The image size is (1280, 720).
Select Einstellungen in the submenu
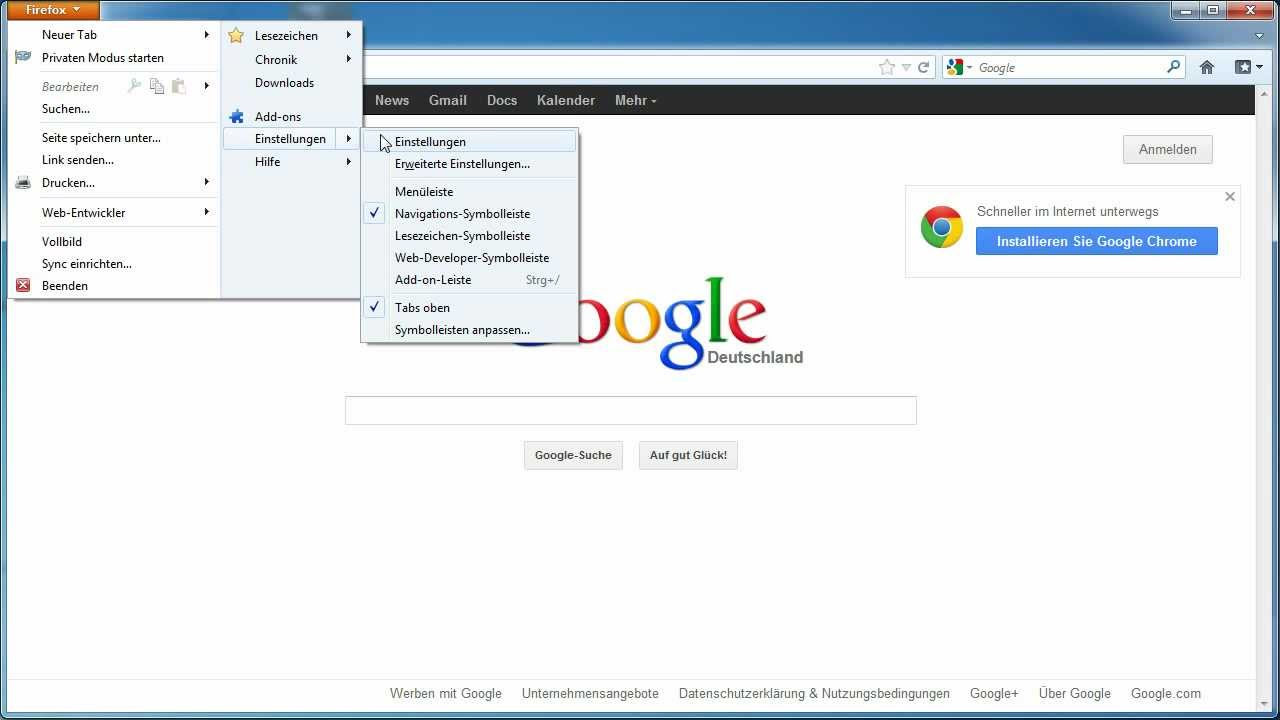pos(470,142)
